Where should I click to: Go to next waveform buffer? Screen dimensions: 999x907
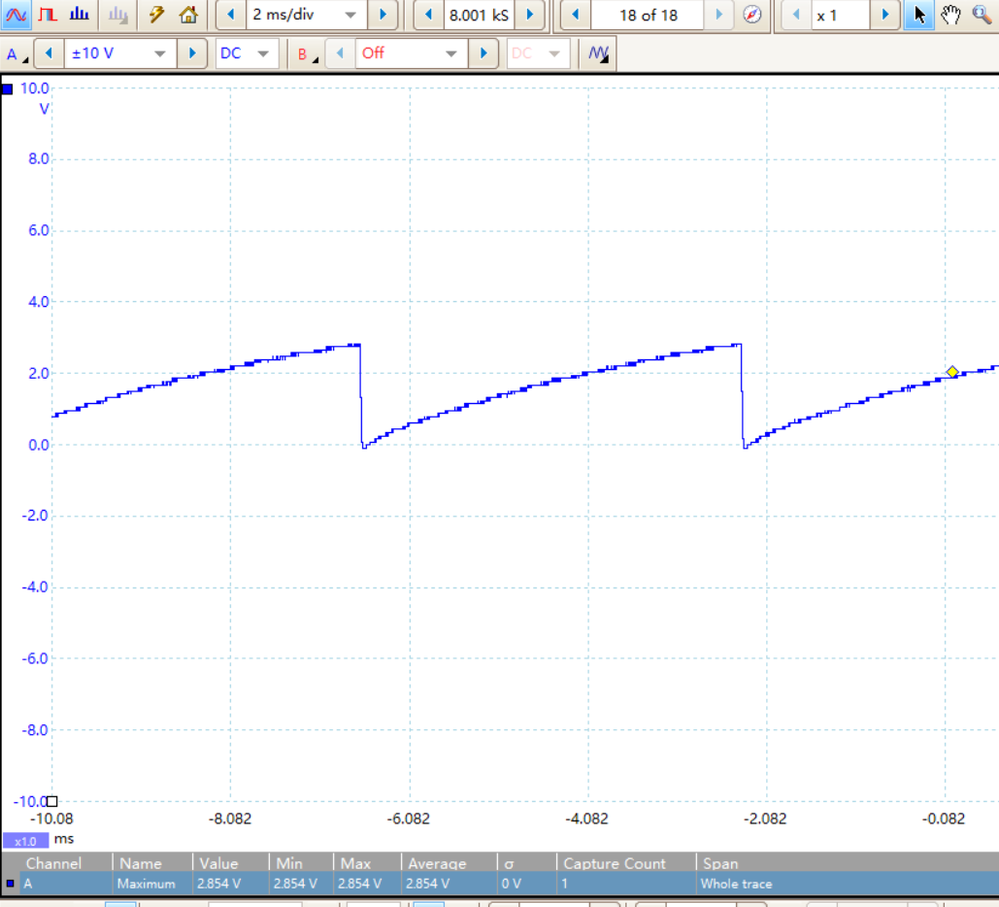[x=719, y=15]
